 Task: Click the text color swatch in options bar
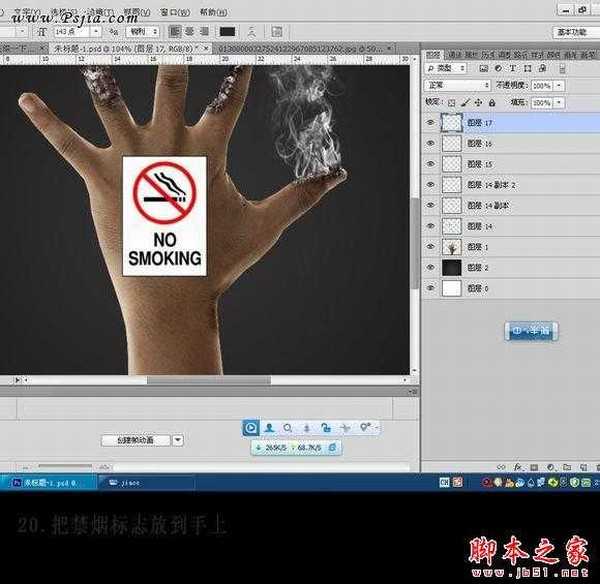(x=228, y=33)
